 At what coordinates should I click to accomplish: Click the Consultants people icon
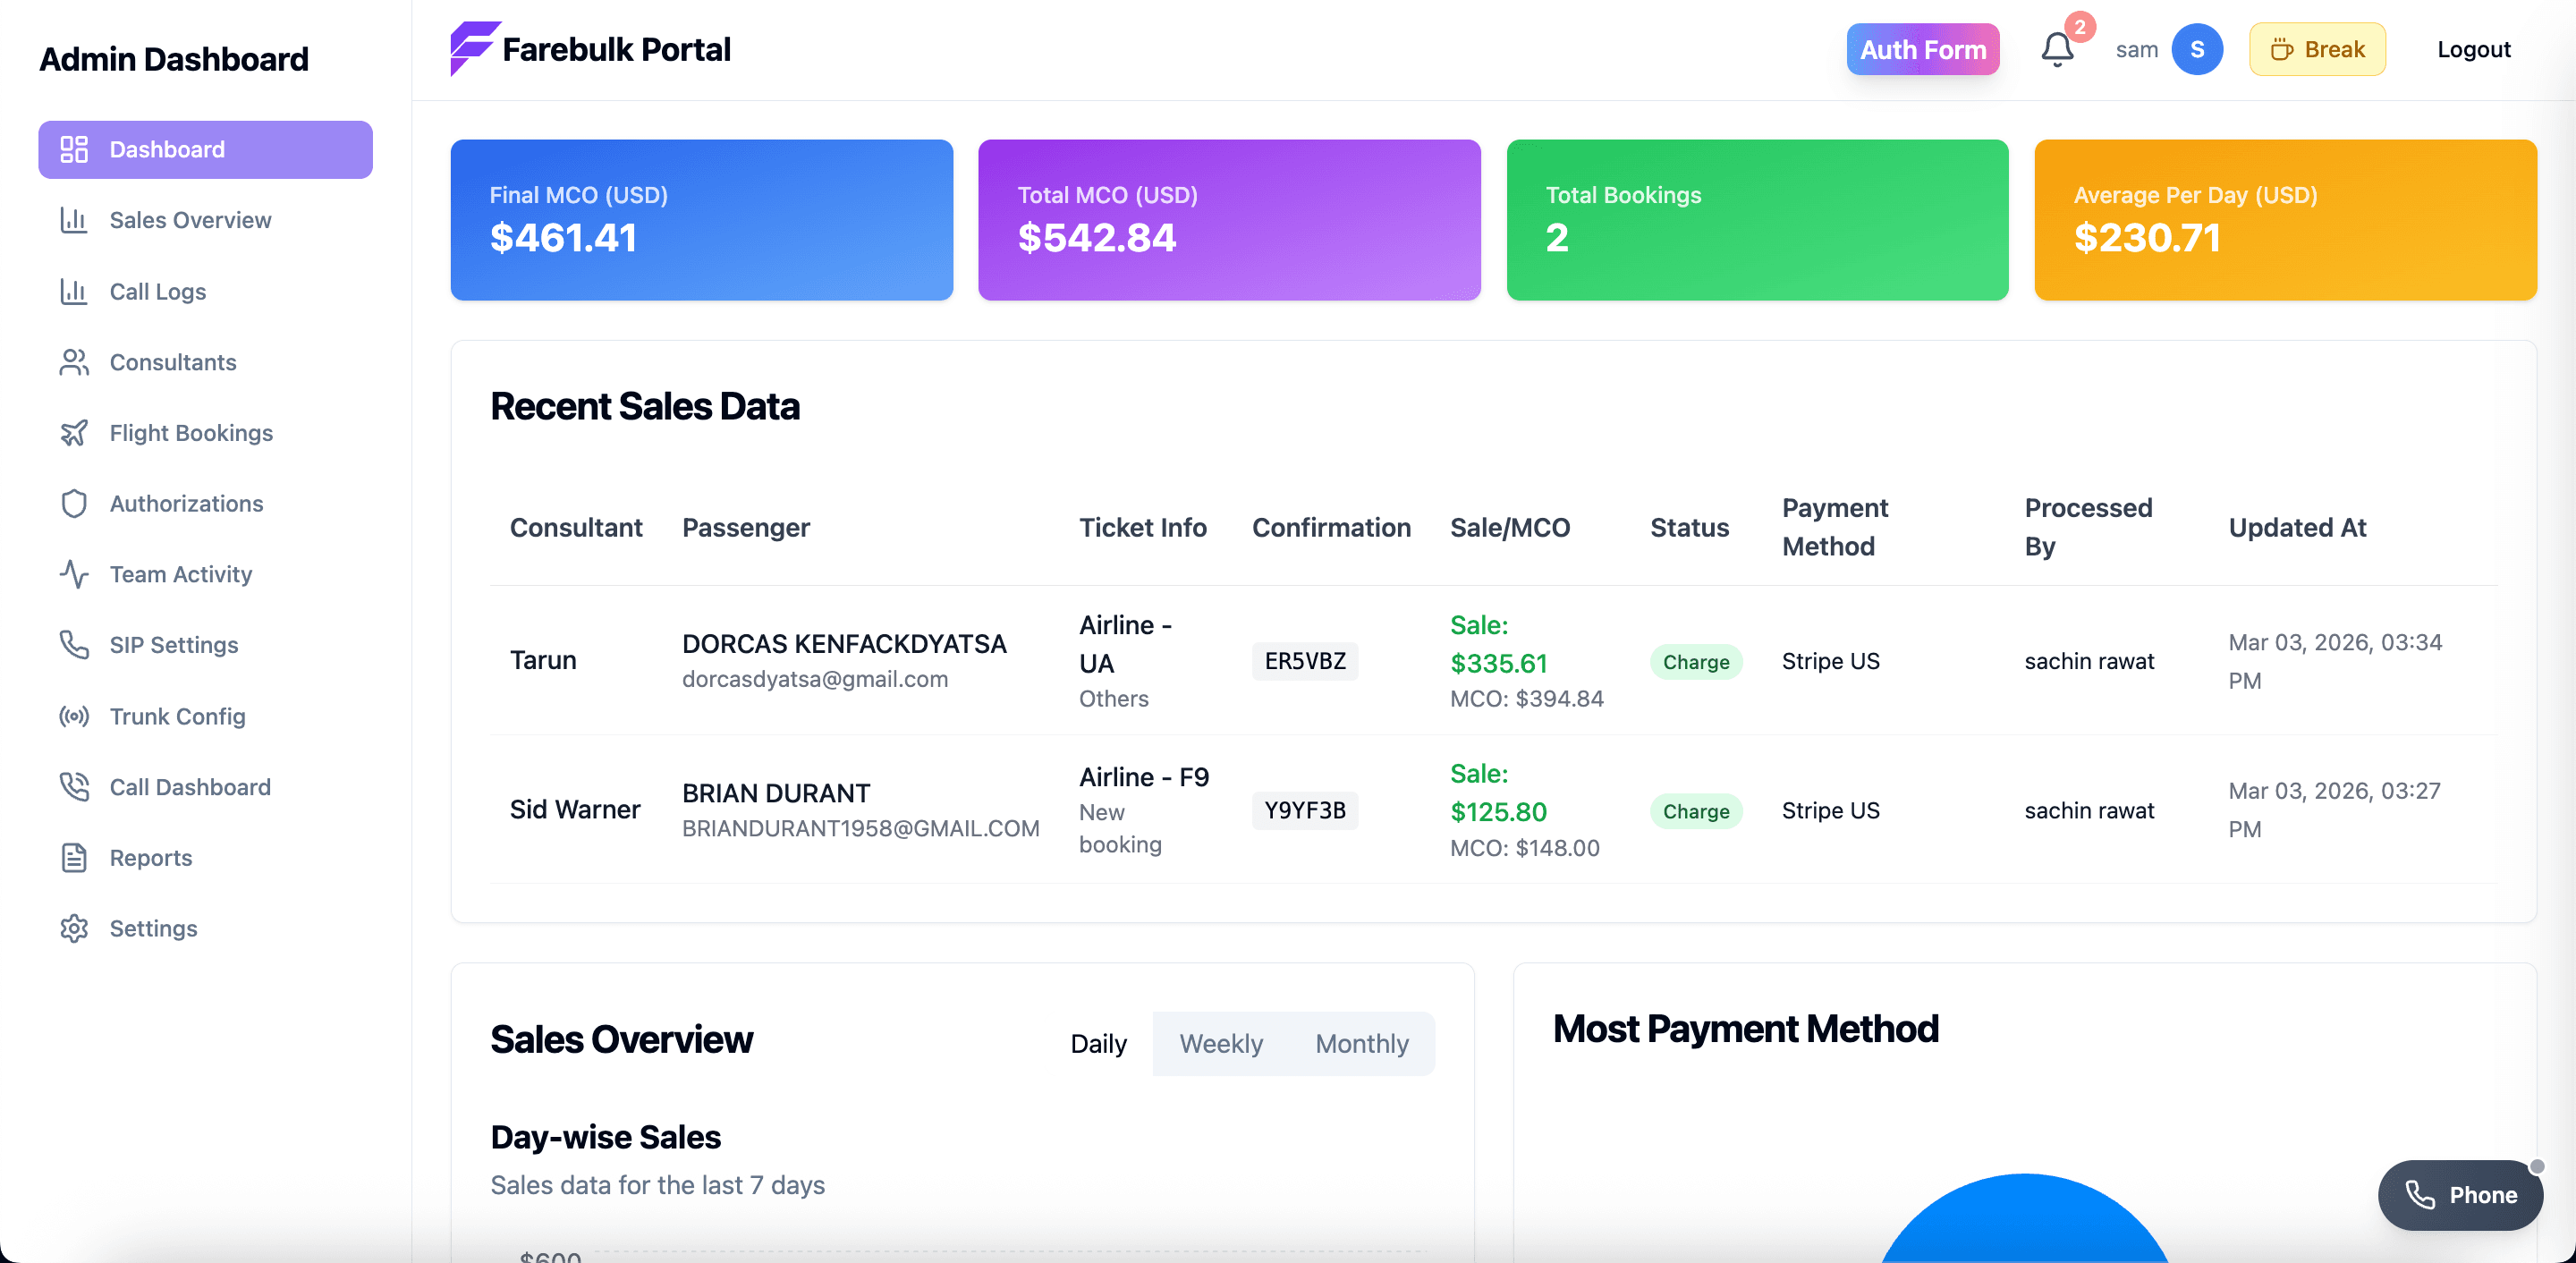[x=74, y=362]
